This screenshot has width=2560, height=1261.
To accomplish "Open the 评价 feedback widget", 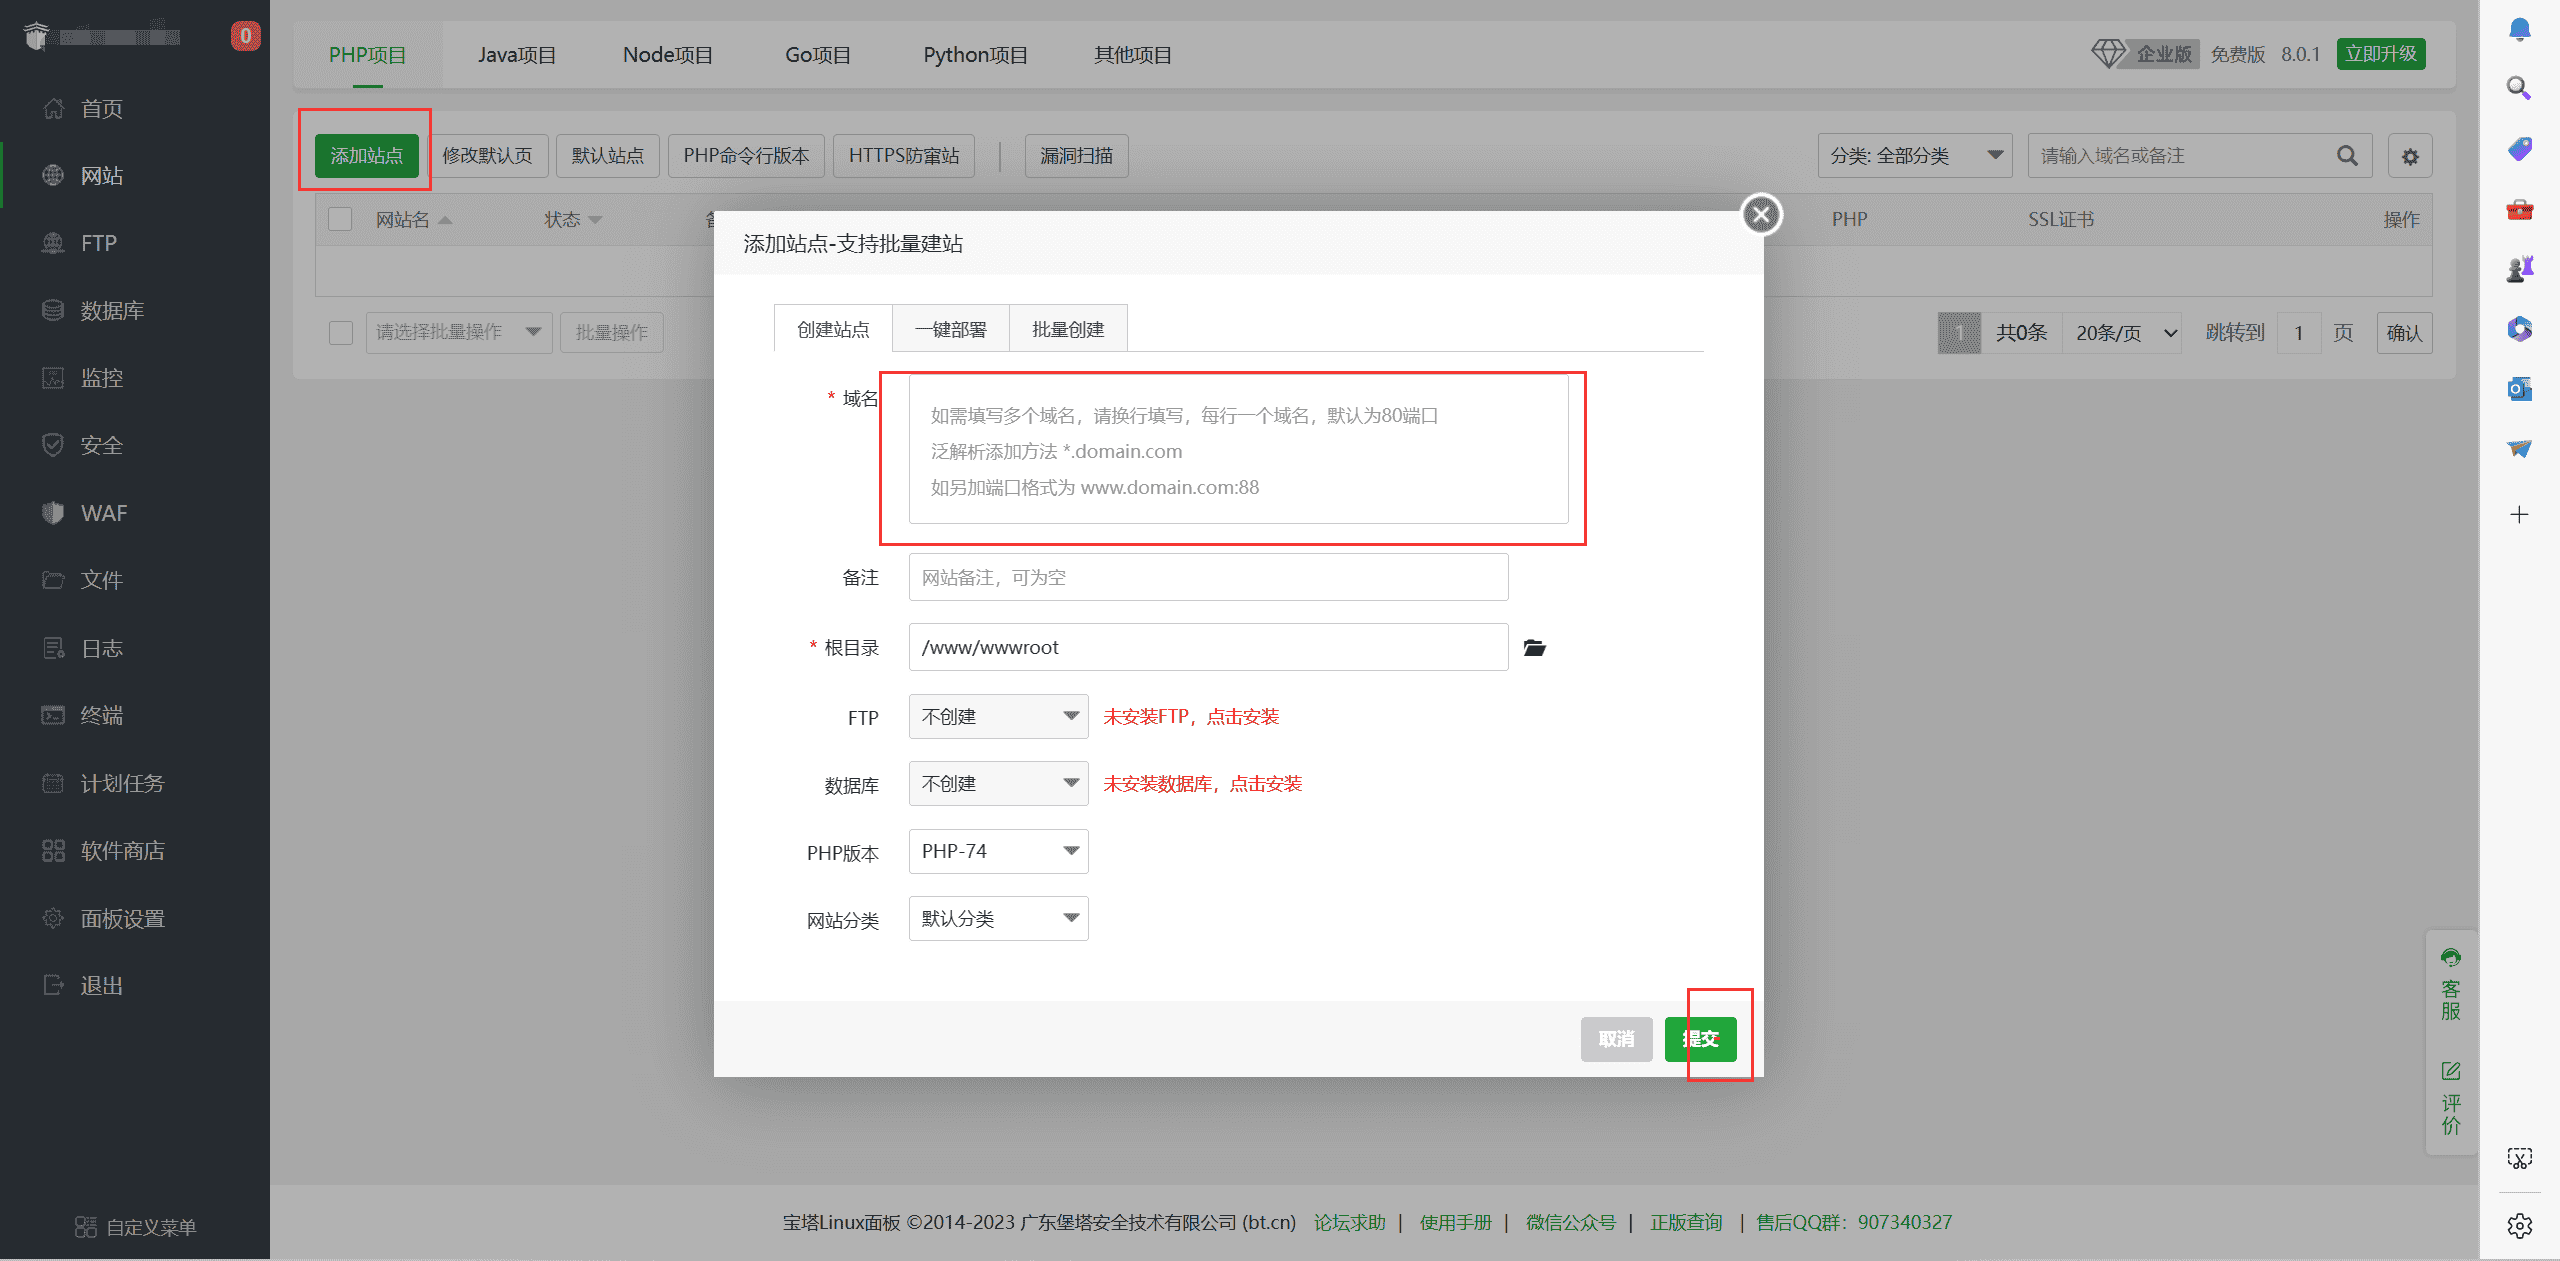I will (2450, 1098).
